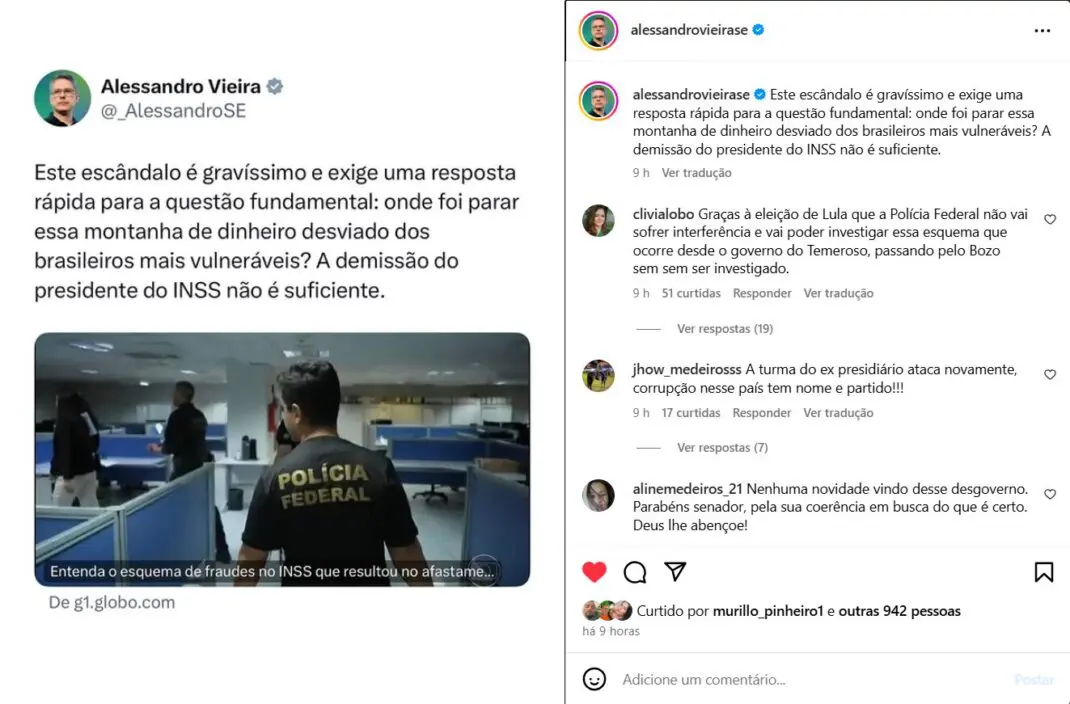Click Responder under clivialobo's comment
Image resolution: width=1070 pixels, height=704 pixels.
click(x=762, y=293)
